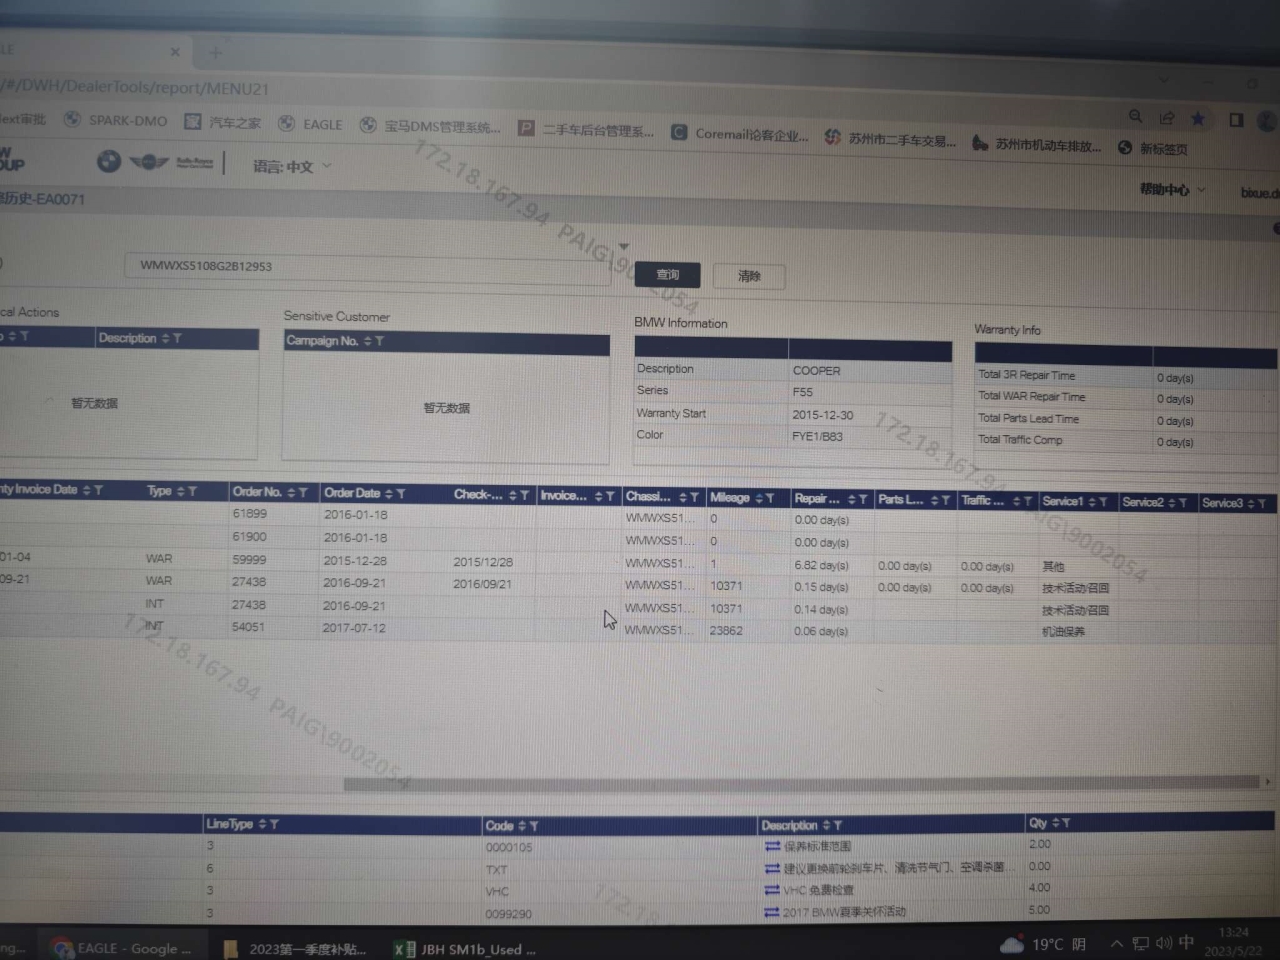Click the MINI logo icon
Image resolution: width=1280 pixels, height=960 pixels.
149,162
